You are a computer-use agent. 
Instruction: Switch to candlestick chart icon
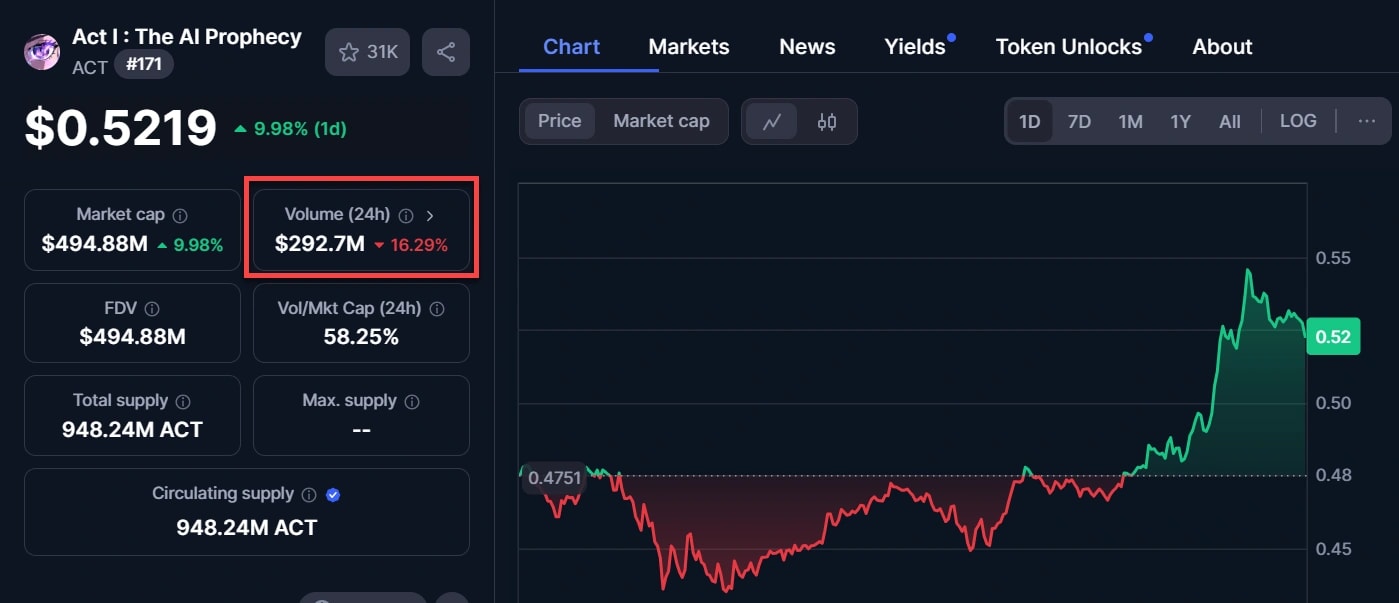pyautogui.click(x=827, y=122)
